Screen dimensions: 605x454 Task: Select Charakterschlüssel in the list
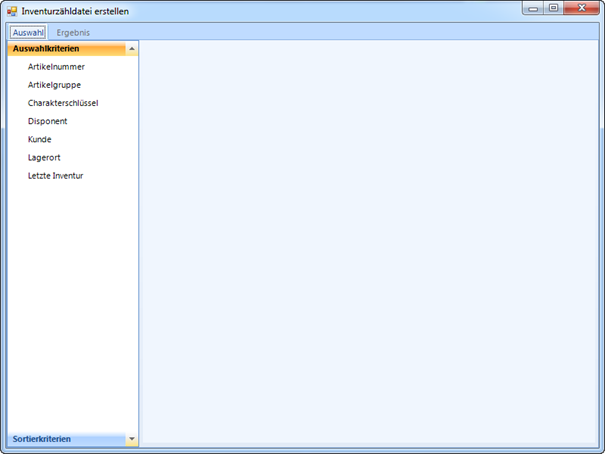tap(63, 103)
